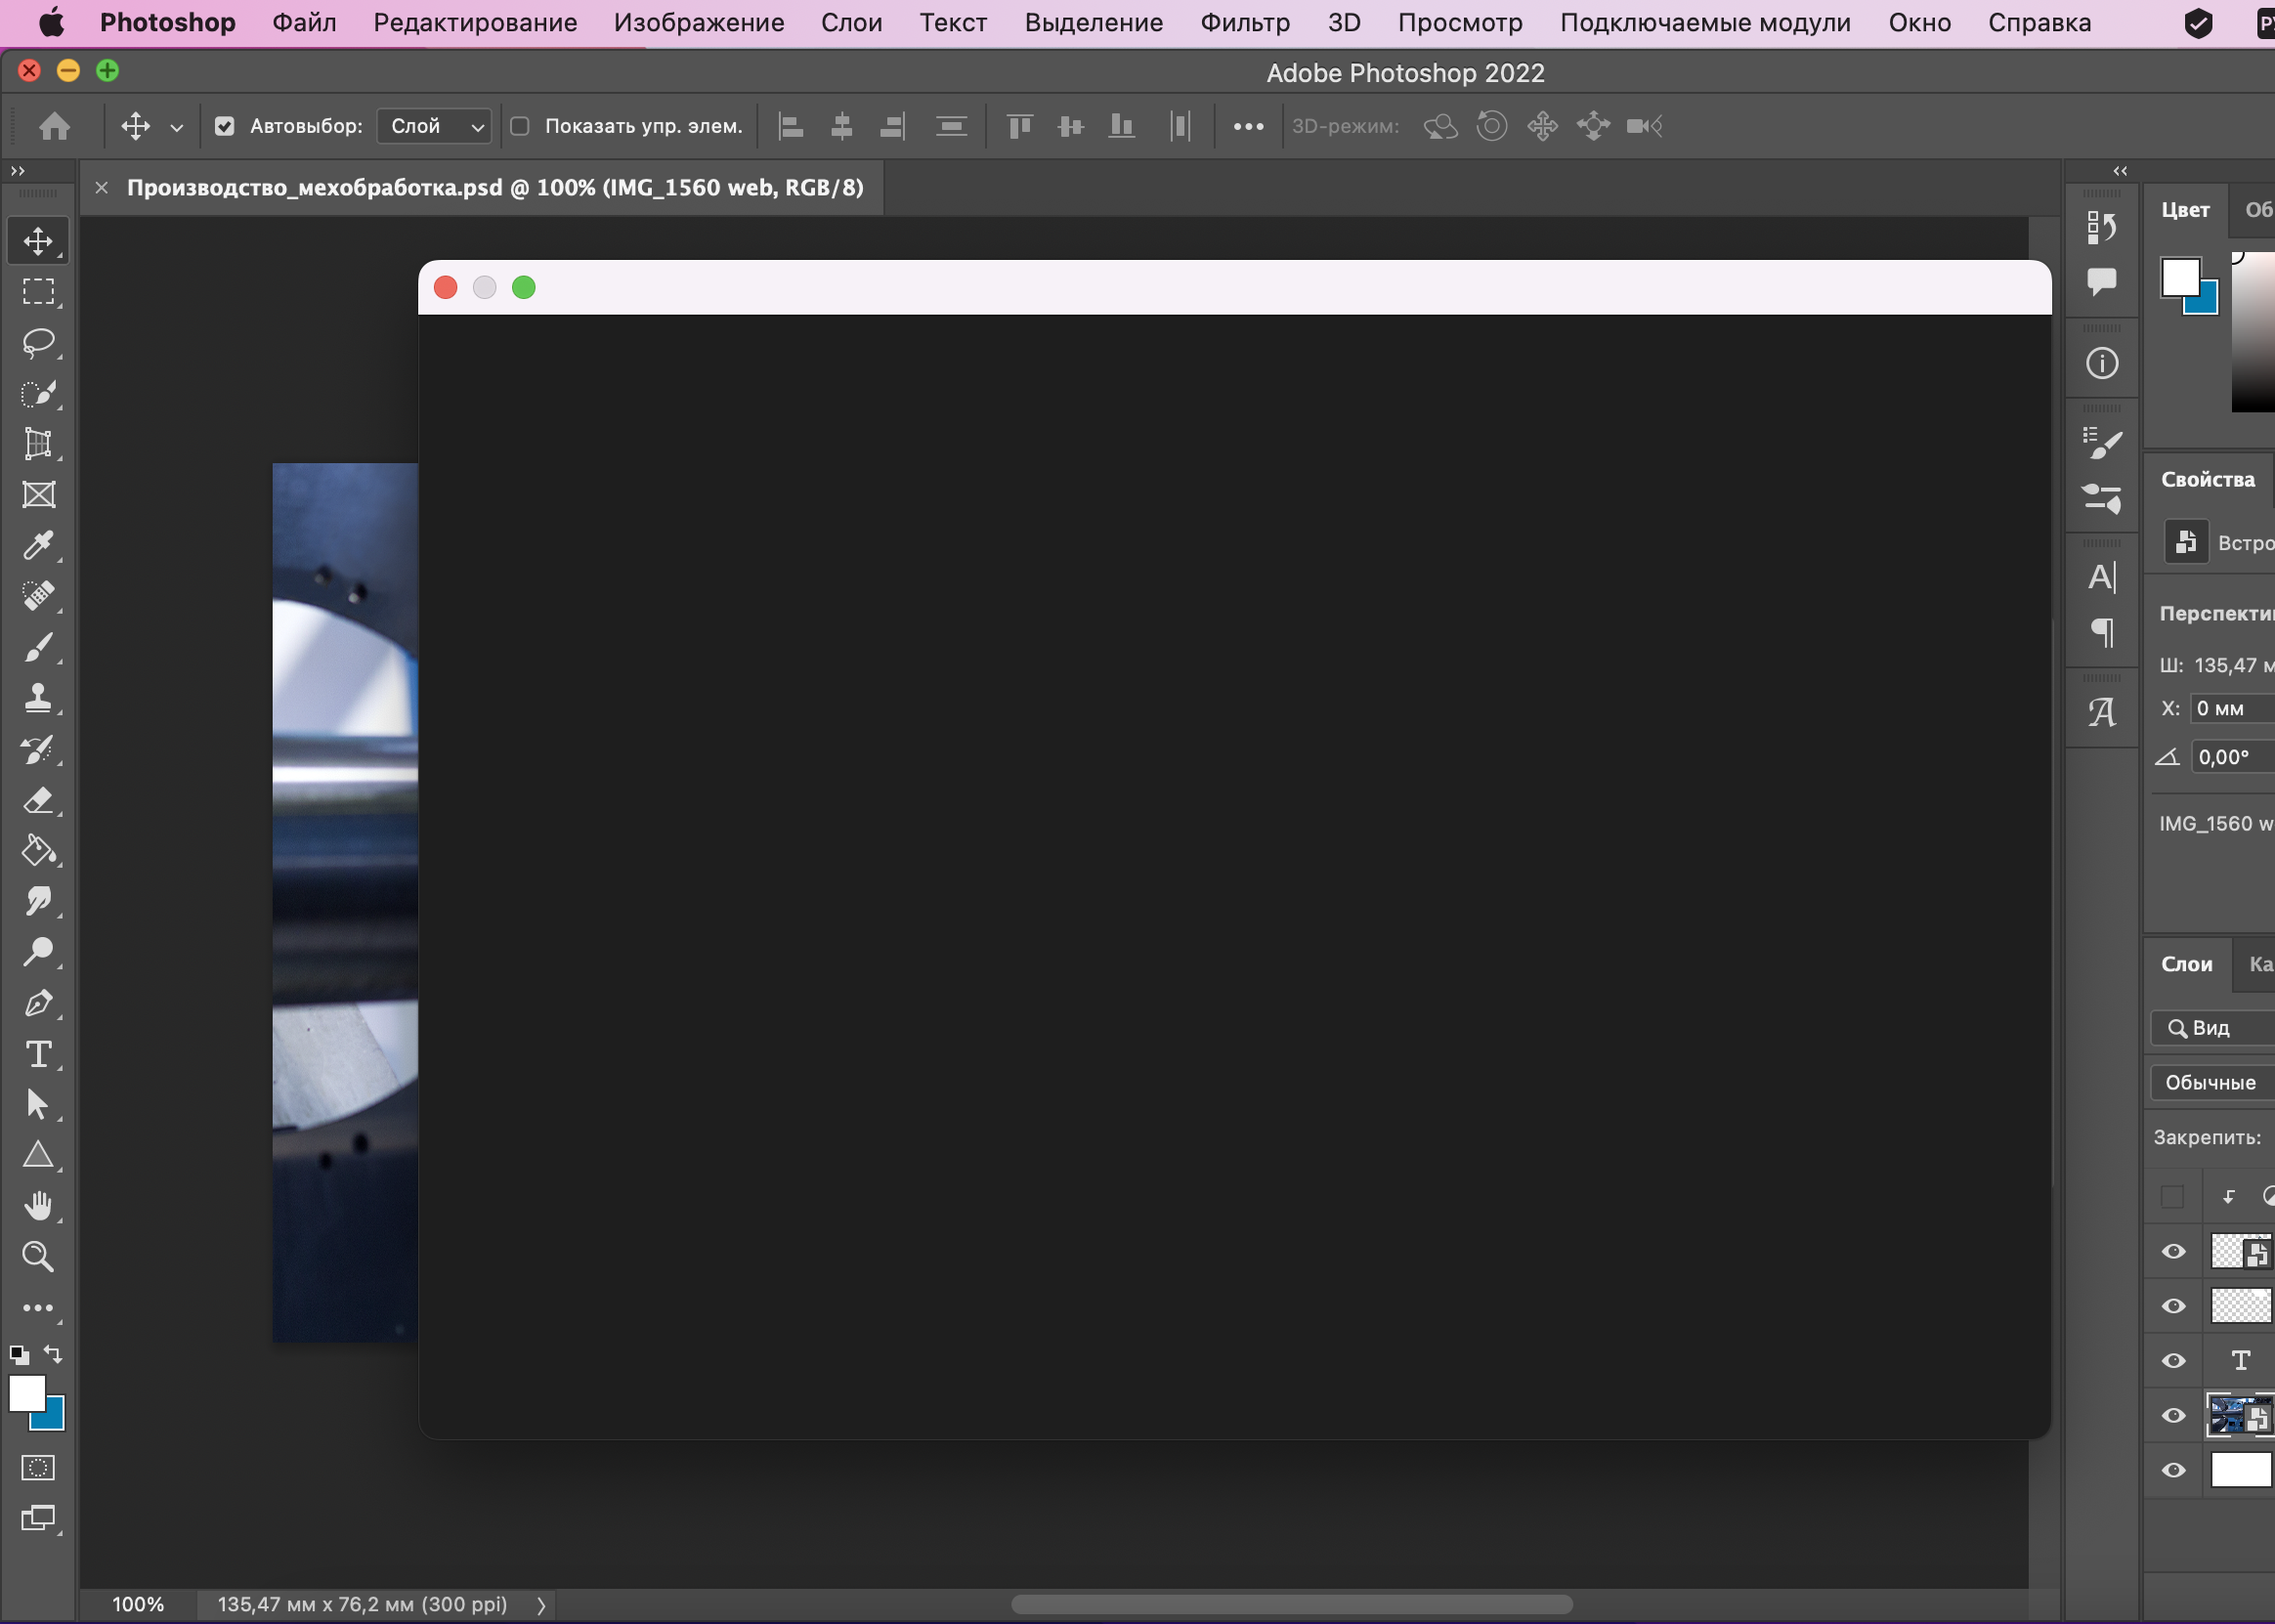Hide the white background layer
Image resolution: width=2275 pixels, height=1624 pixels.
click(x=2173, y=1470)
